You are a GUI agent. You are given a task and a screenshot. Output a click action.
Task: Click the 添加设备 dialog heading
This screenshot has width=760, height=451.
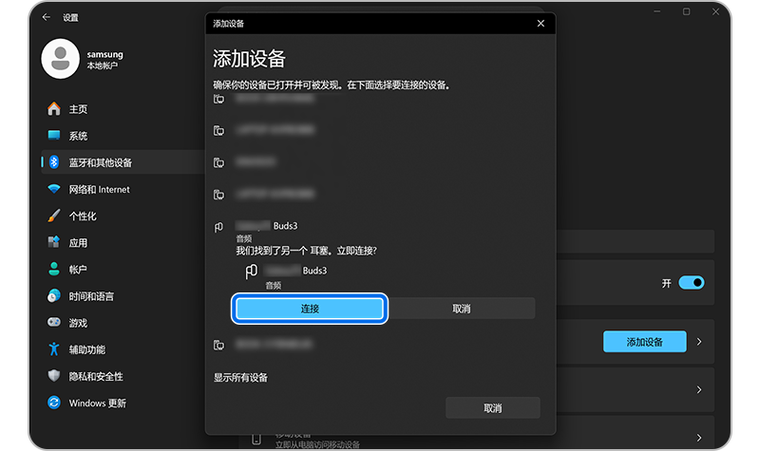[x=249, y=59]
